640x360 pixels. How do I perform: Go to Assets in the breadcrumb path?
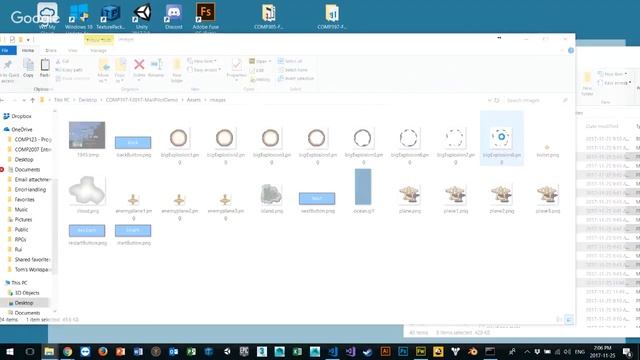(x=194, y=100)
